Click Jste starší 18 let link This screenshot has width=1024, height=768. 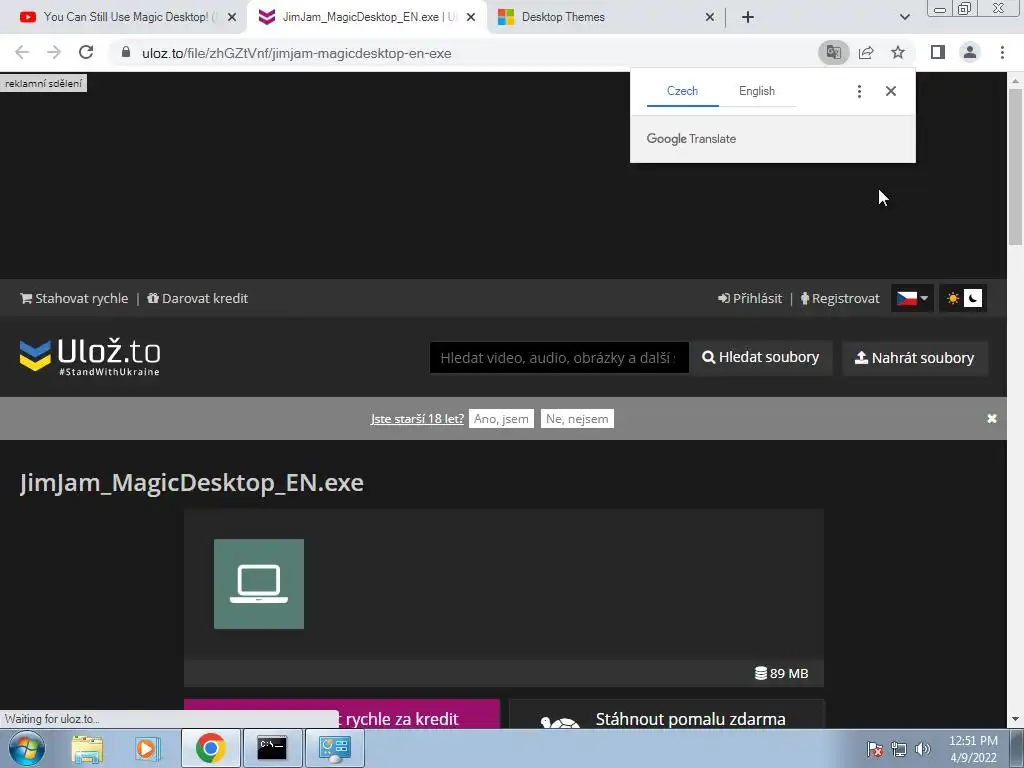(417, 419)
